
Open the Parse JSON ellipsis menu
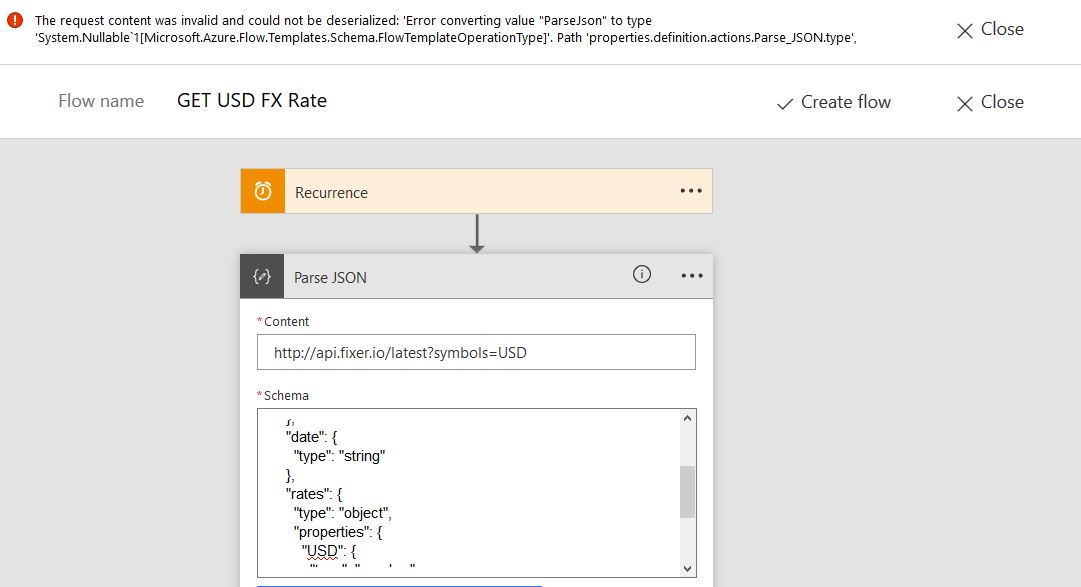(692, 276)
